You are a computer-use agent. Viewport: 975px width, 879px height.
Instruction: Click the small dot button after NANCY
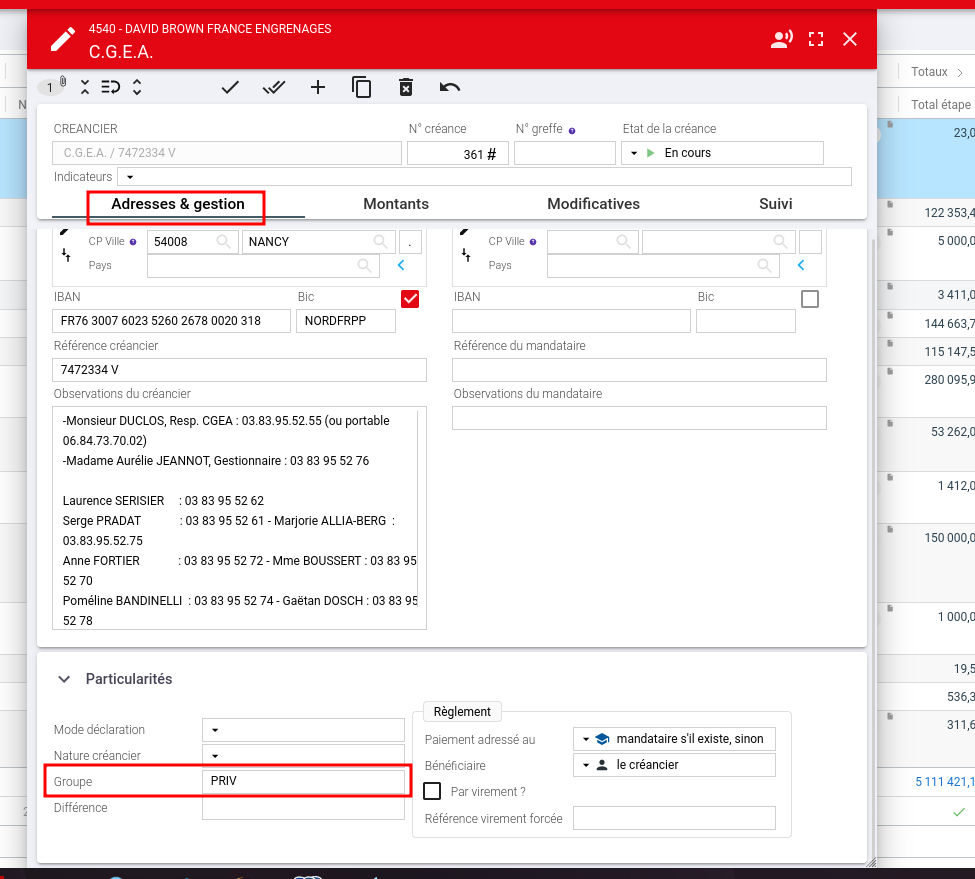(x=410, y=242)
